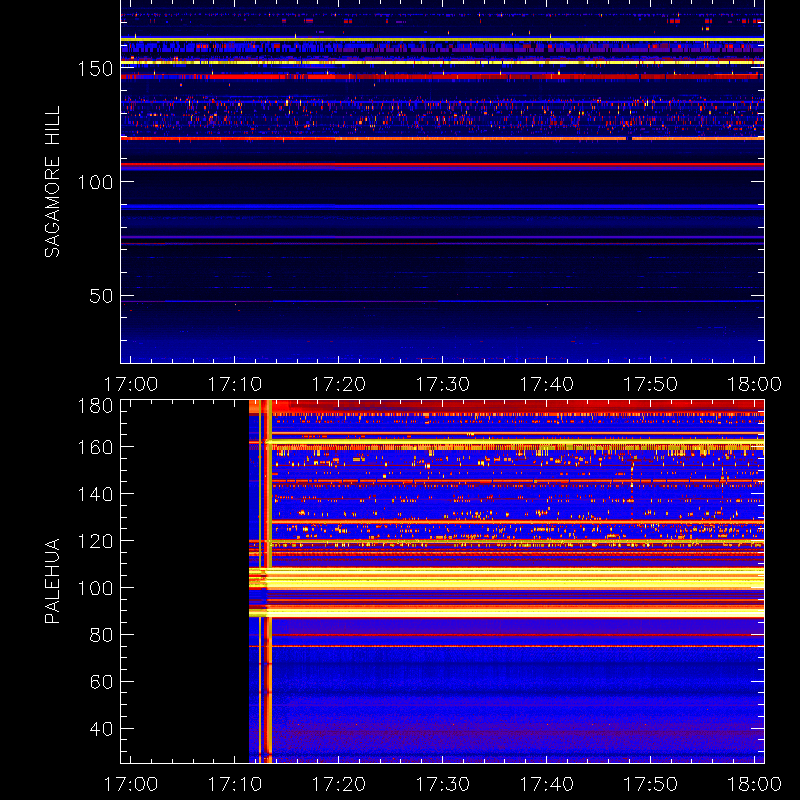800x800 pixels.
Task: Click 17:00 time label under Sagamore Hill plot
Action: (x=131, y=384)
